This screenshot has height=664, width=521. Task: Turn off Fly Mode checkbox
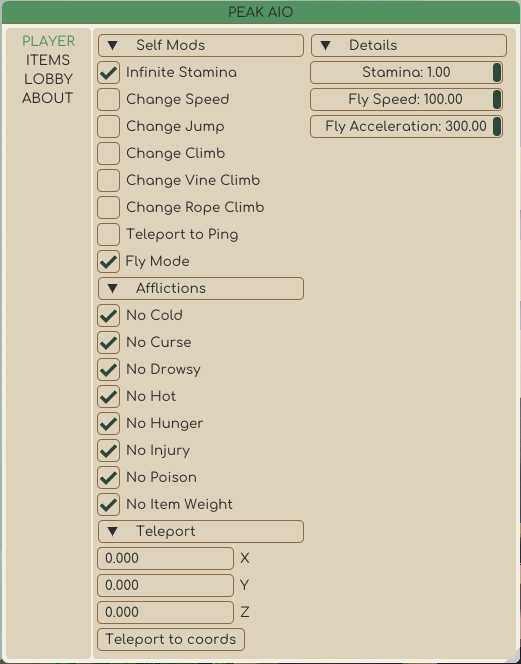[108, 262]
